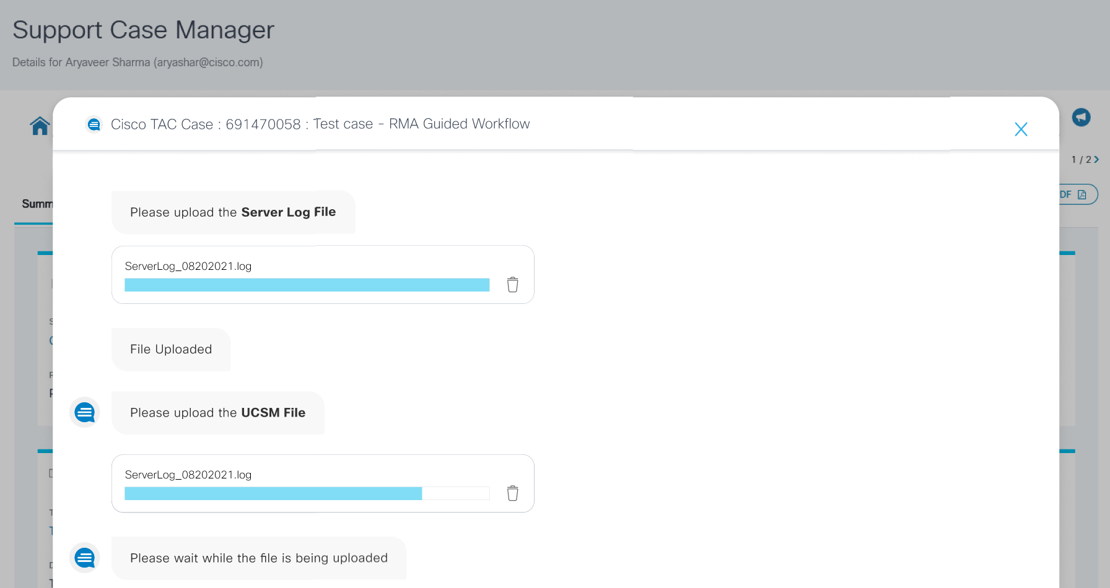Click the bot avatar beside UCSM File prompt
The width and height of the screenshot is (1110, 588).
[x=84, y=411]
